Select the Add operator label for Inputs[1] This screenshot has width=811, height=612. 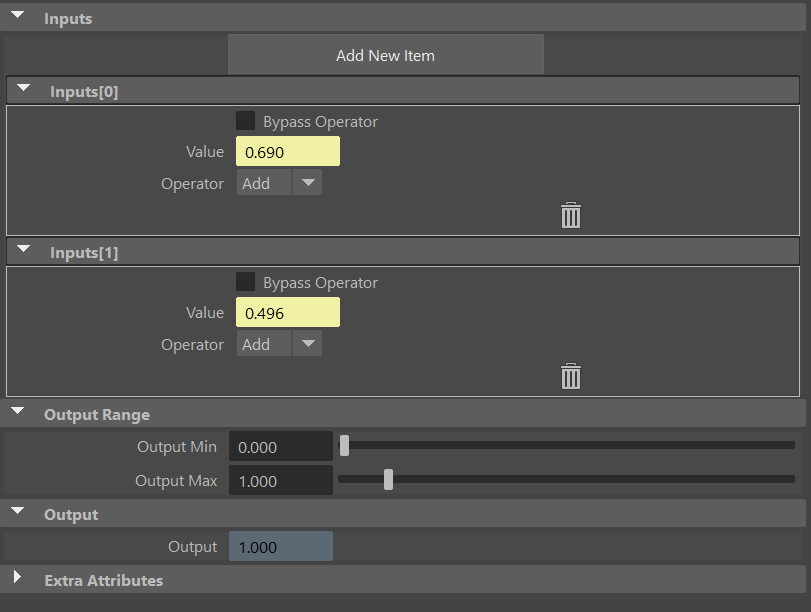point(263,344)
